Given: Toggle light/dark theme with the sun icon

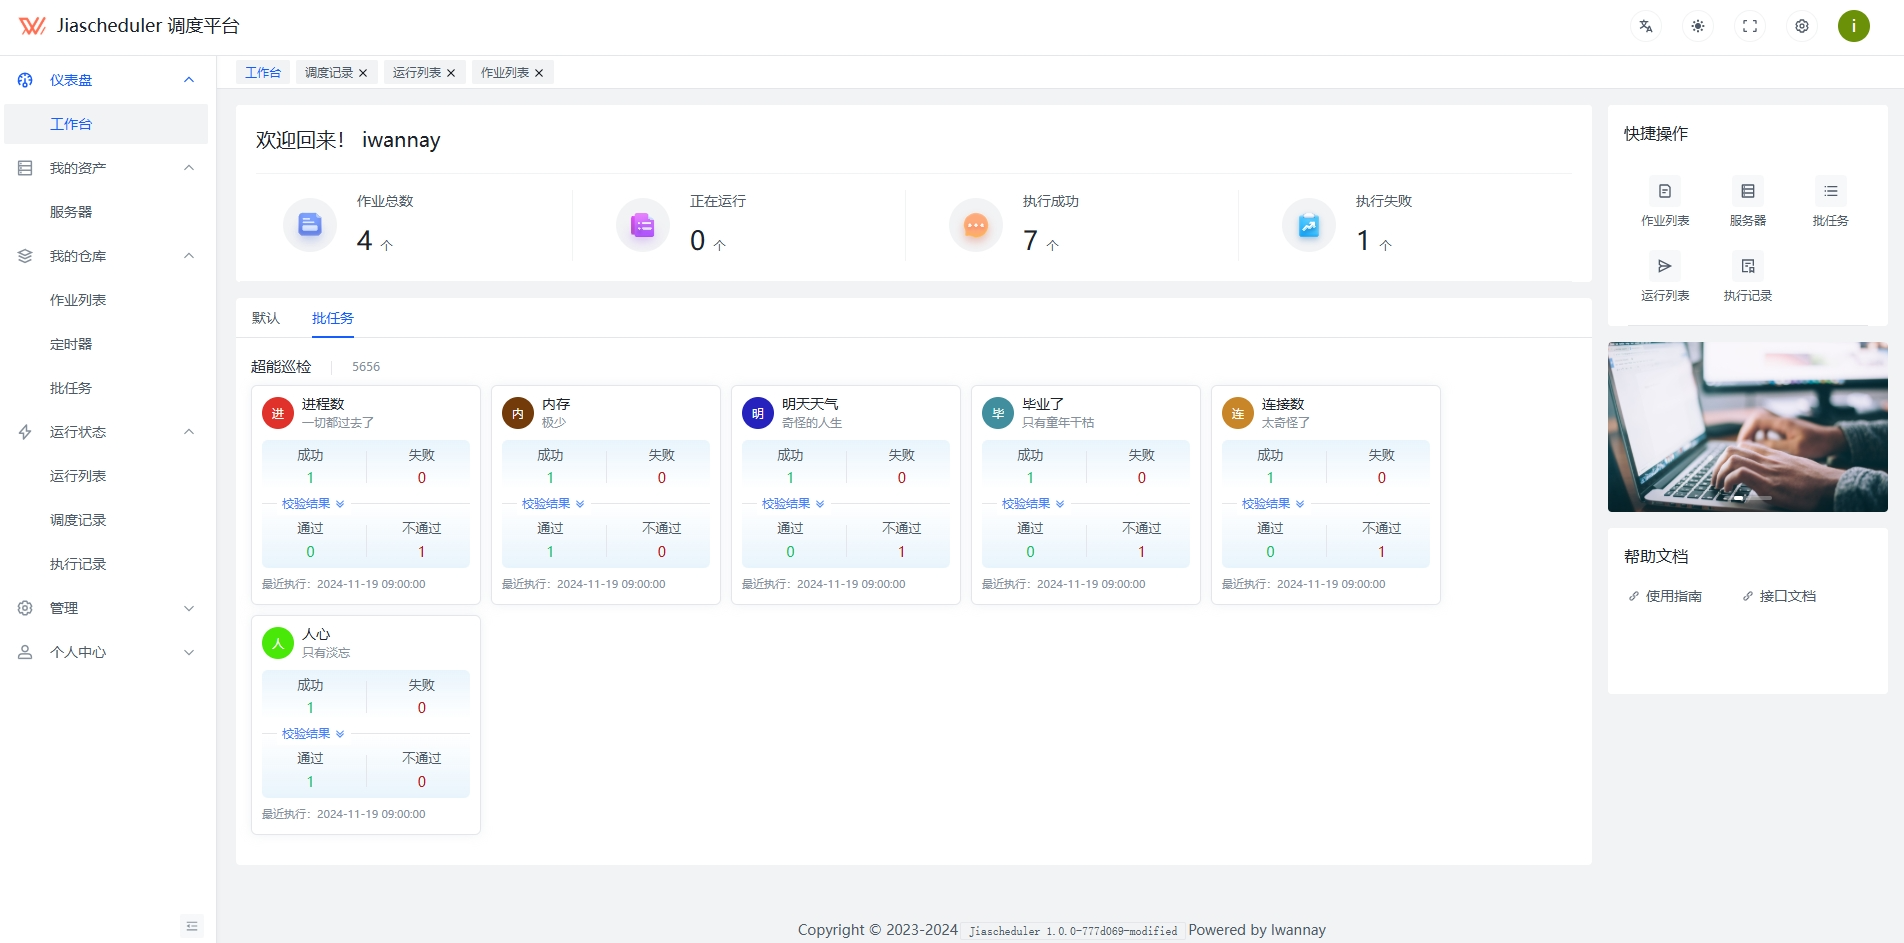Looking at the screenshot, I should [1697, 26].
